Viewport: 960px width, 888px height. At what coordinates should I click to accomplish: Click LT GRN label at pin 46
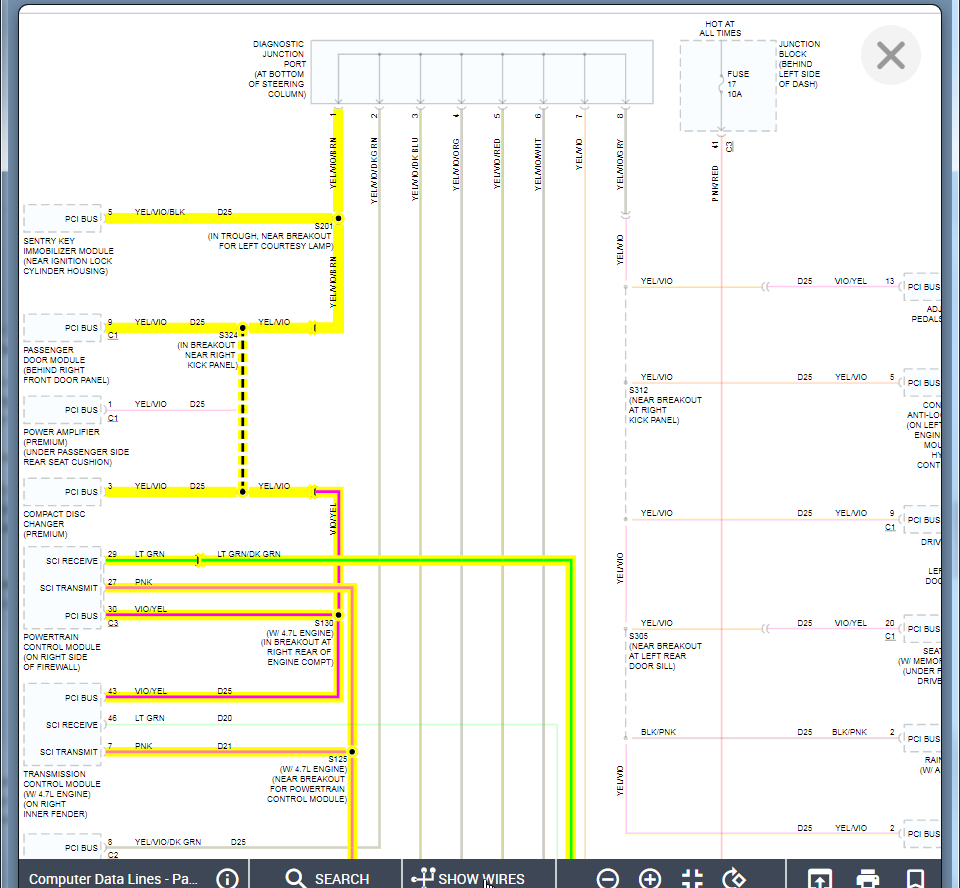(149, 718)
